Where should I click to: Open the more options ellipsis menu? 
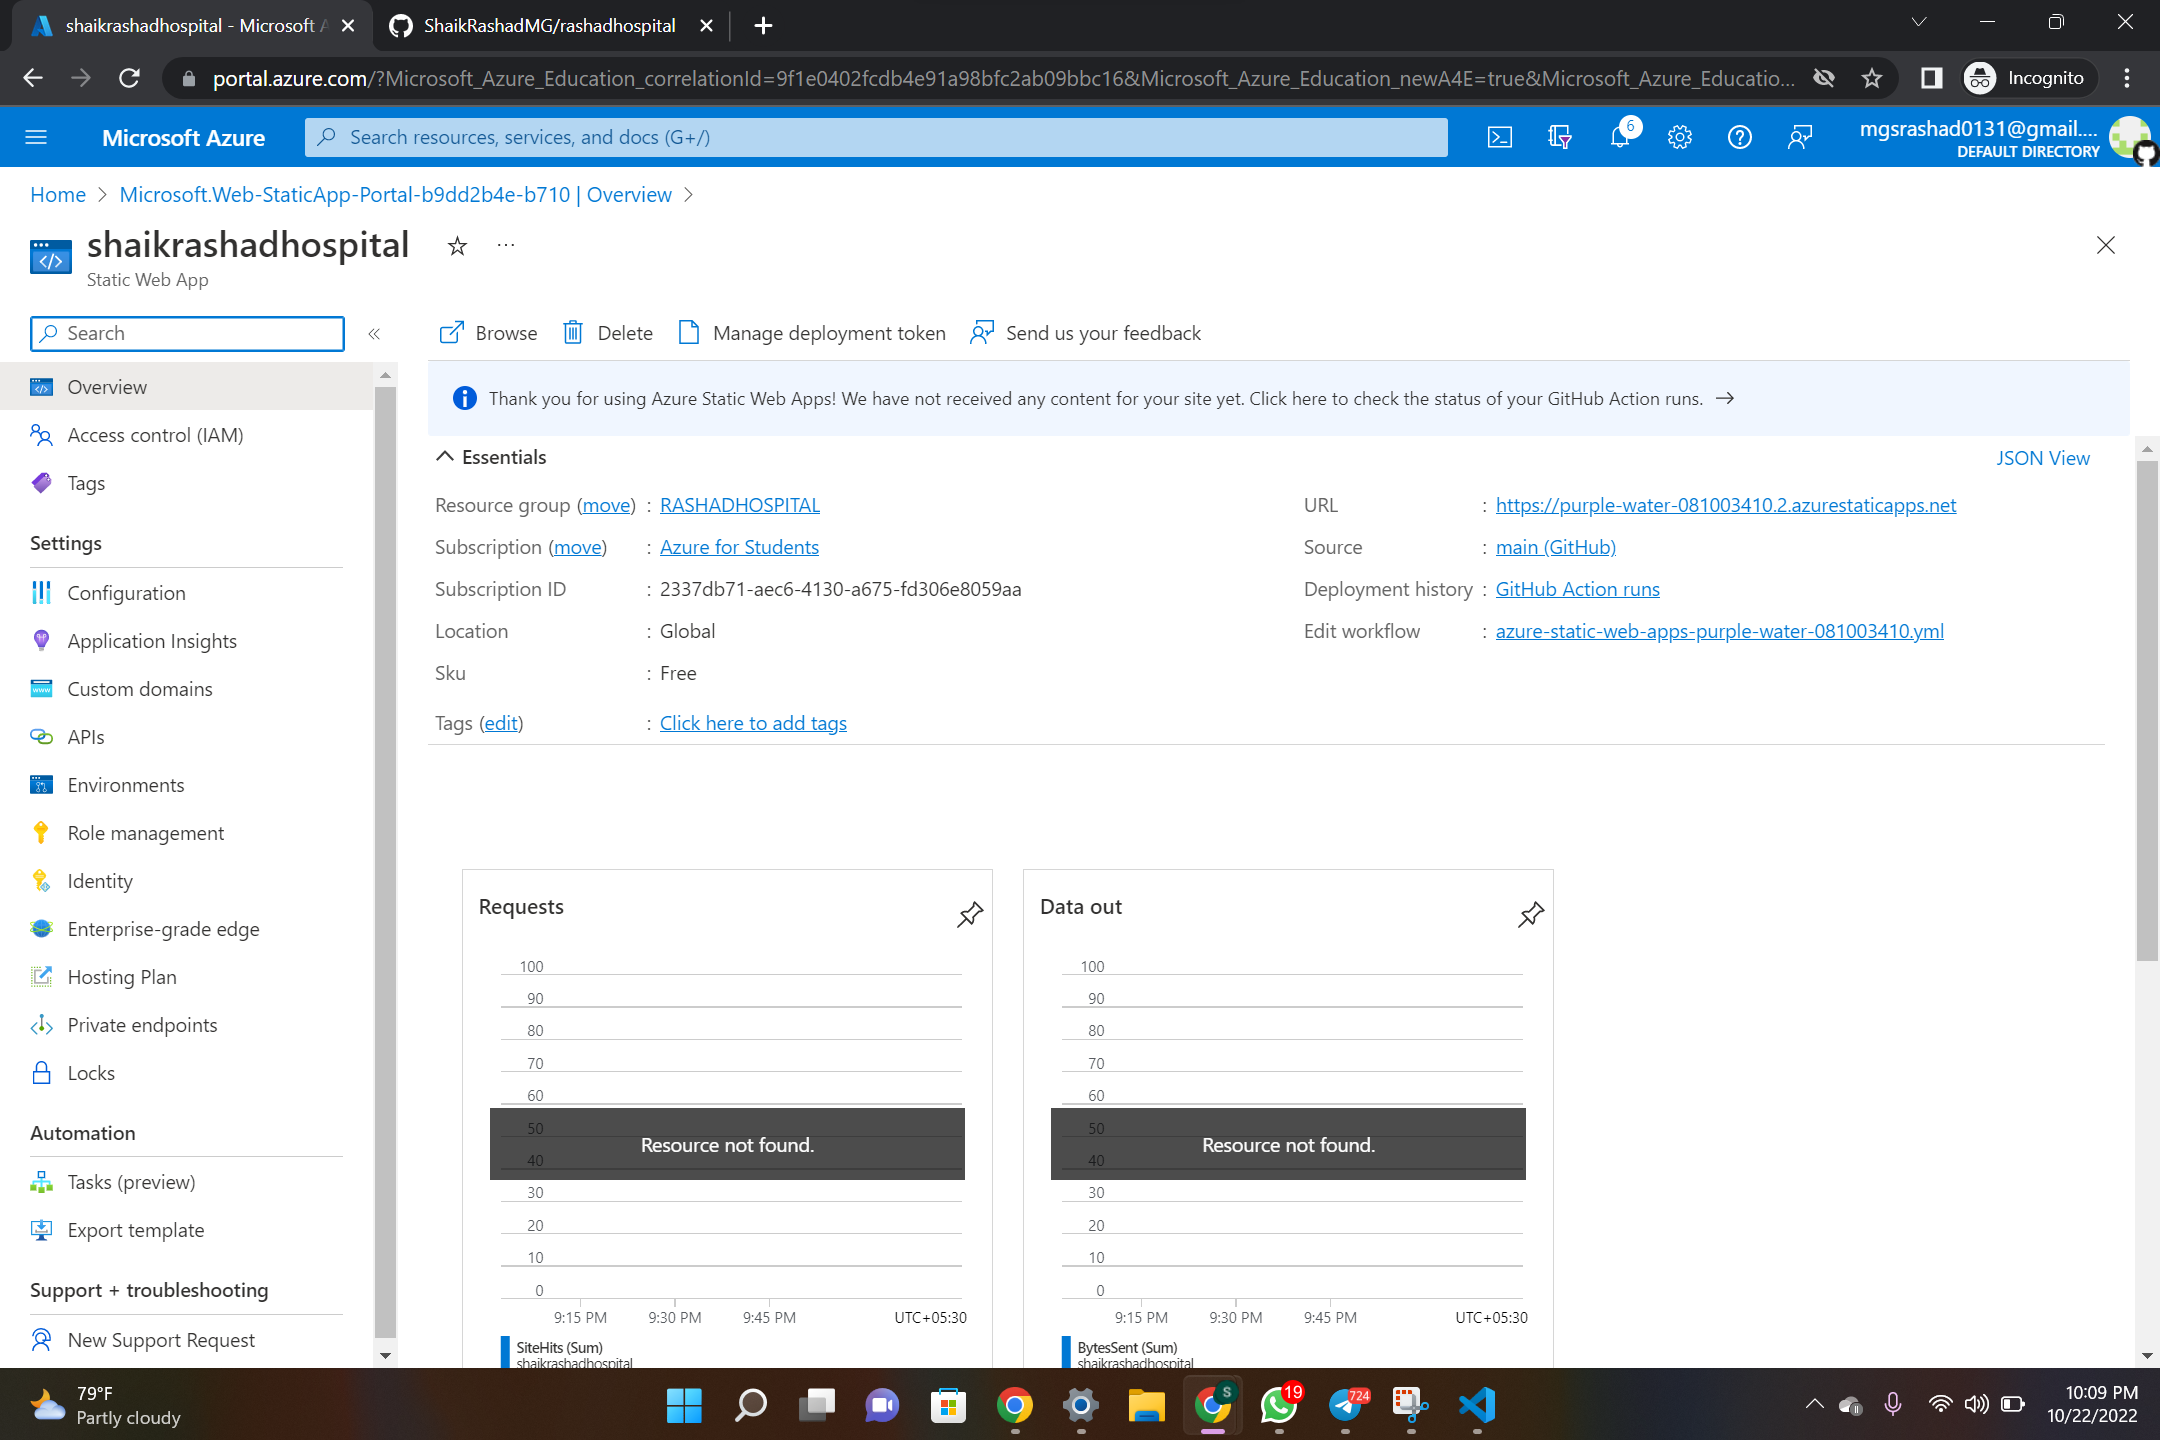506,246
